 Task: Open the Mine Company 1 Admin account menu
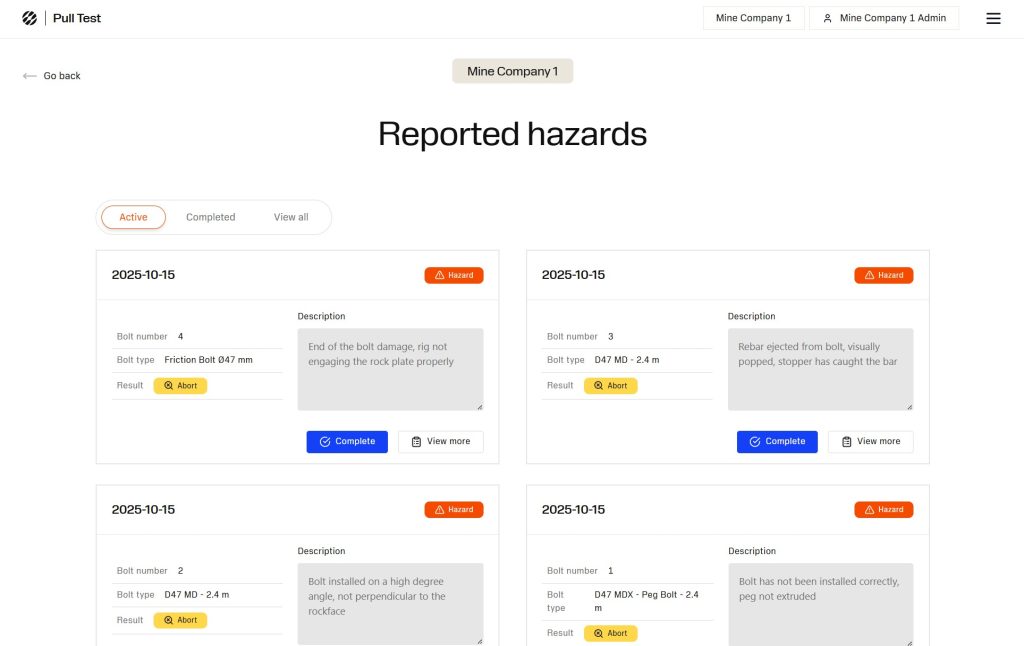tap(884, 18)
